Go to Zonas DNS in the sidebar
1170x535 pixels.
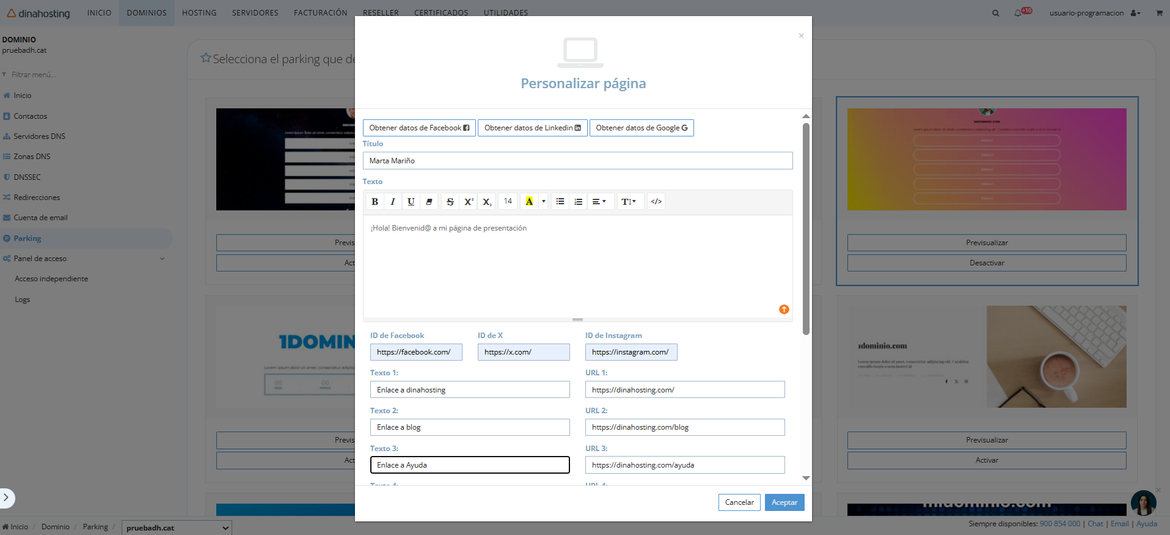(31, 157)
